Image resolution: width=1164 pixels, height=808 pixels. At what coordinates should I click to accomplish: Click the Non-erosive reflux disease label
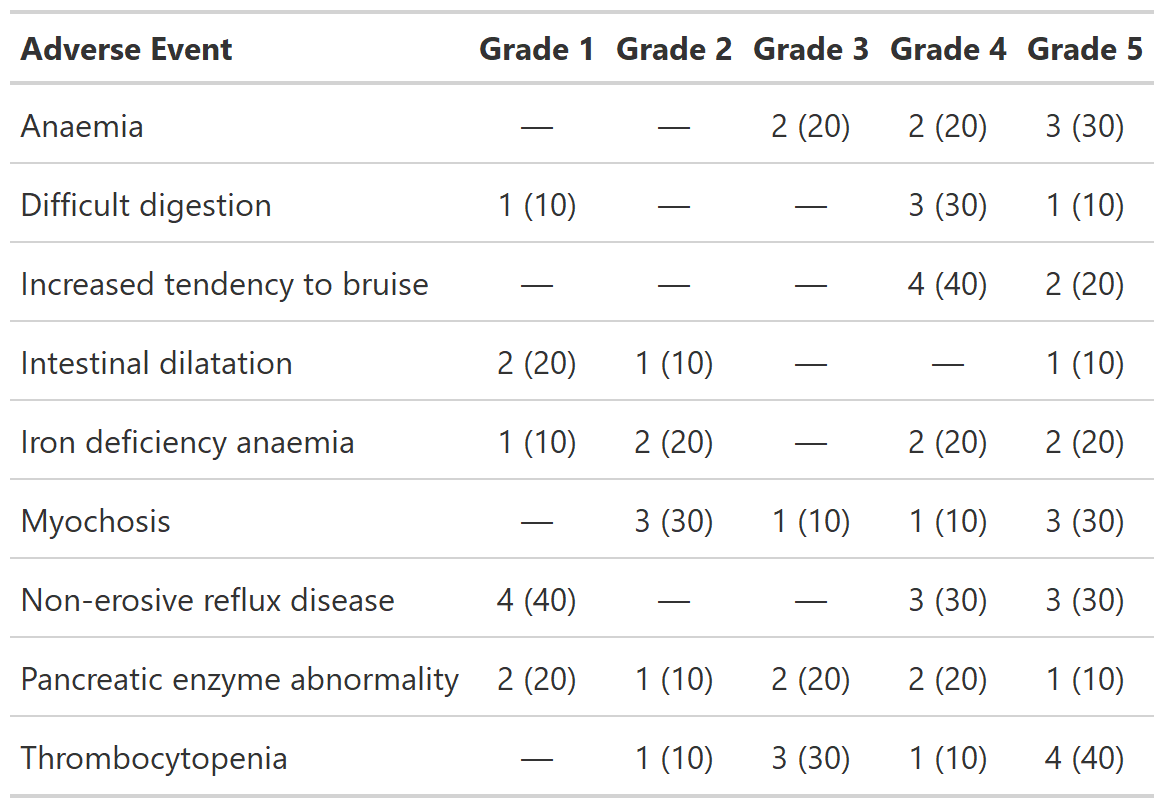tap(208, 600)
